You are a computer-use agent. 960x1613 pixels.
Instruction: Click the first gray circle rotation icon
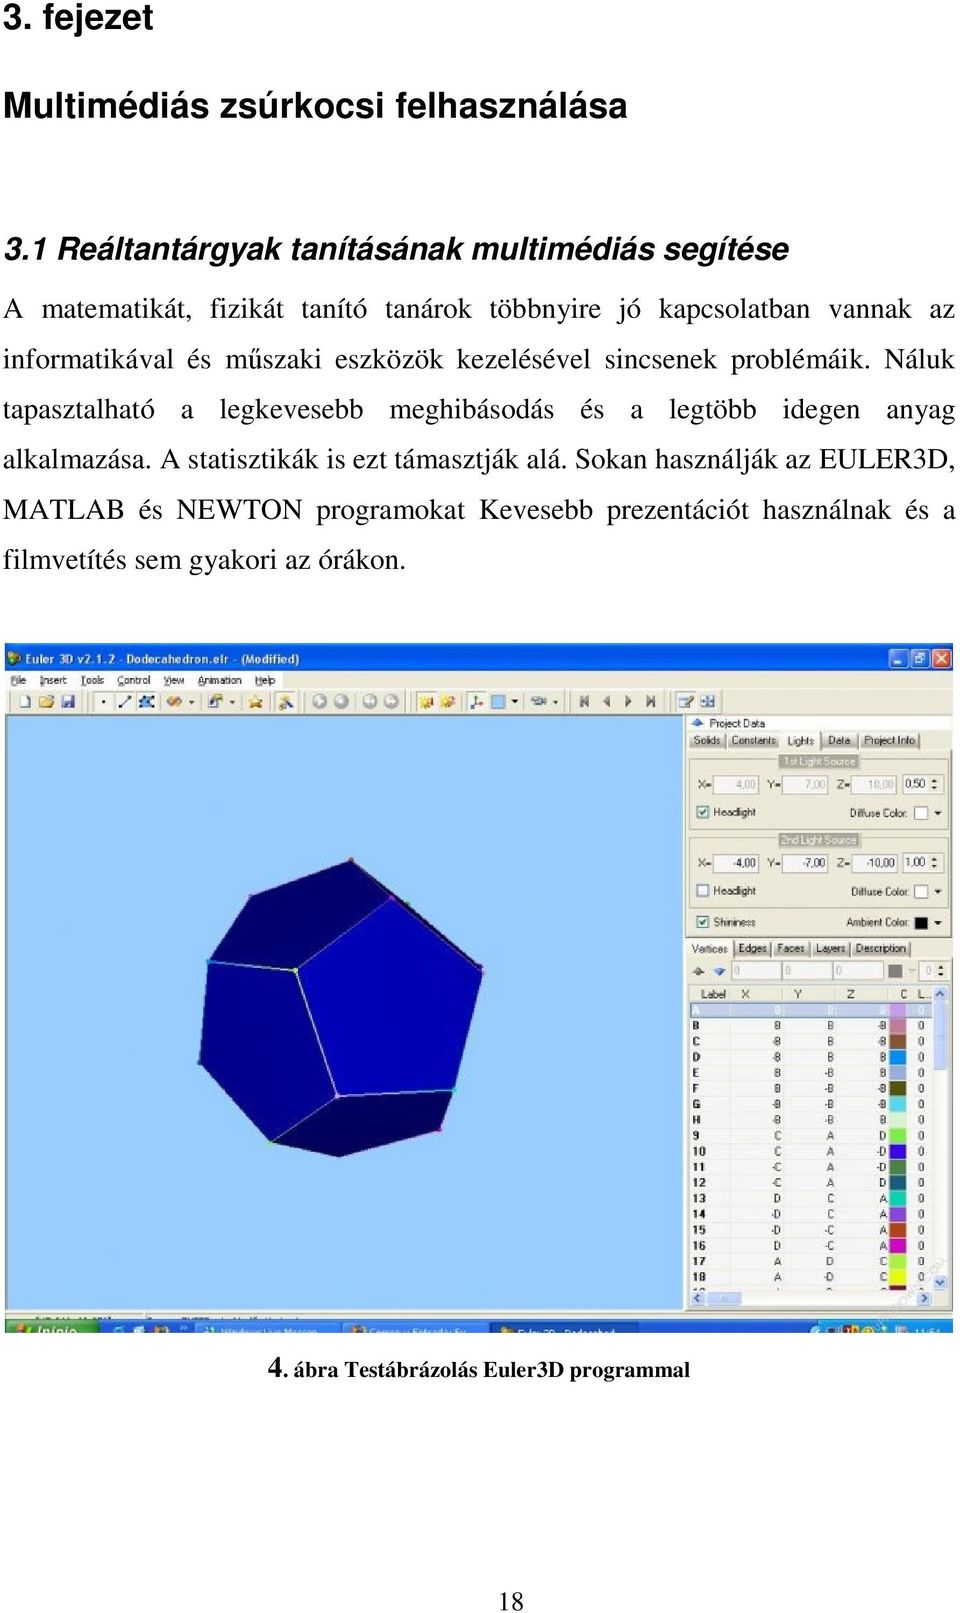coord(318,702)
